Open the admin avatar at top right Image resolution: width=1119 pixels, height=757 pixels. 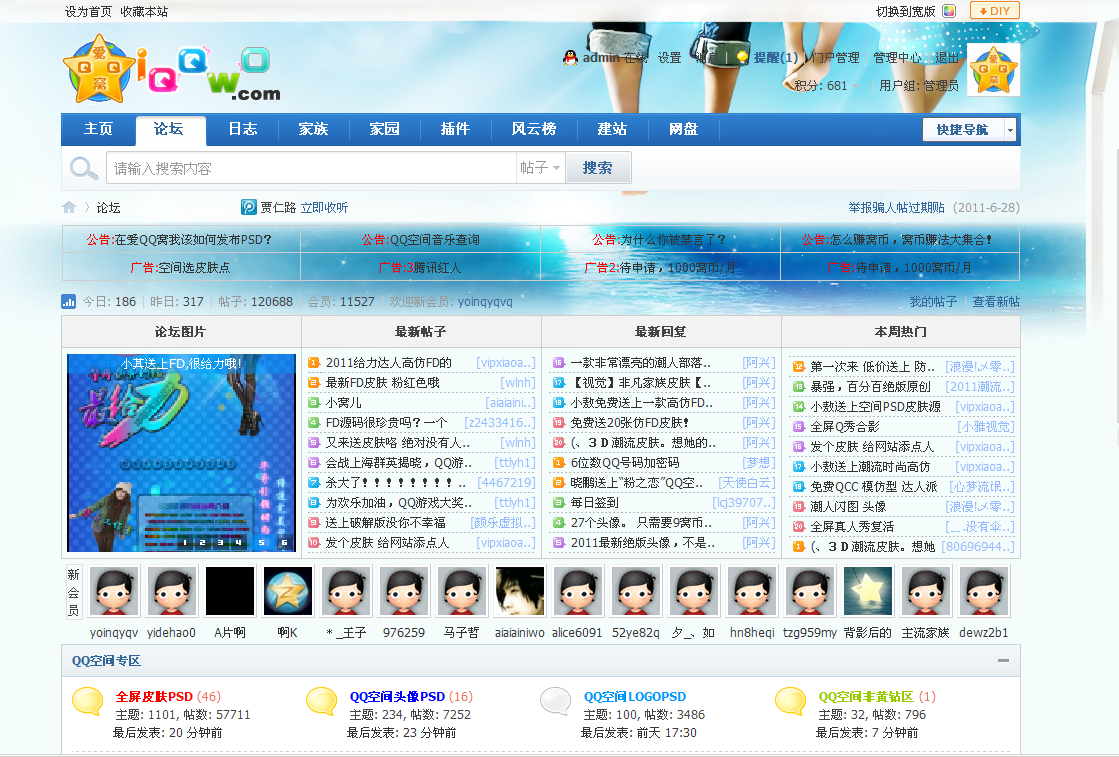tap(993, 69)
